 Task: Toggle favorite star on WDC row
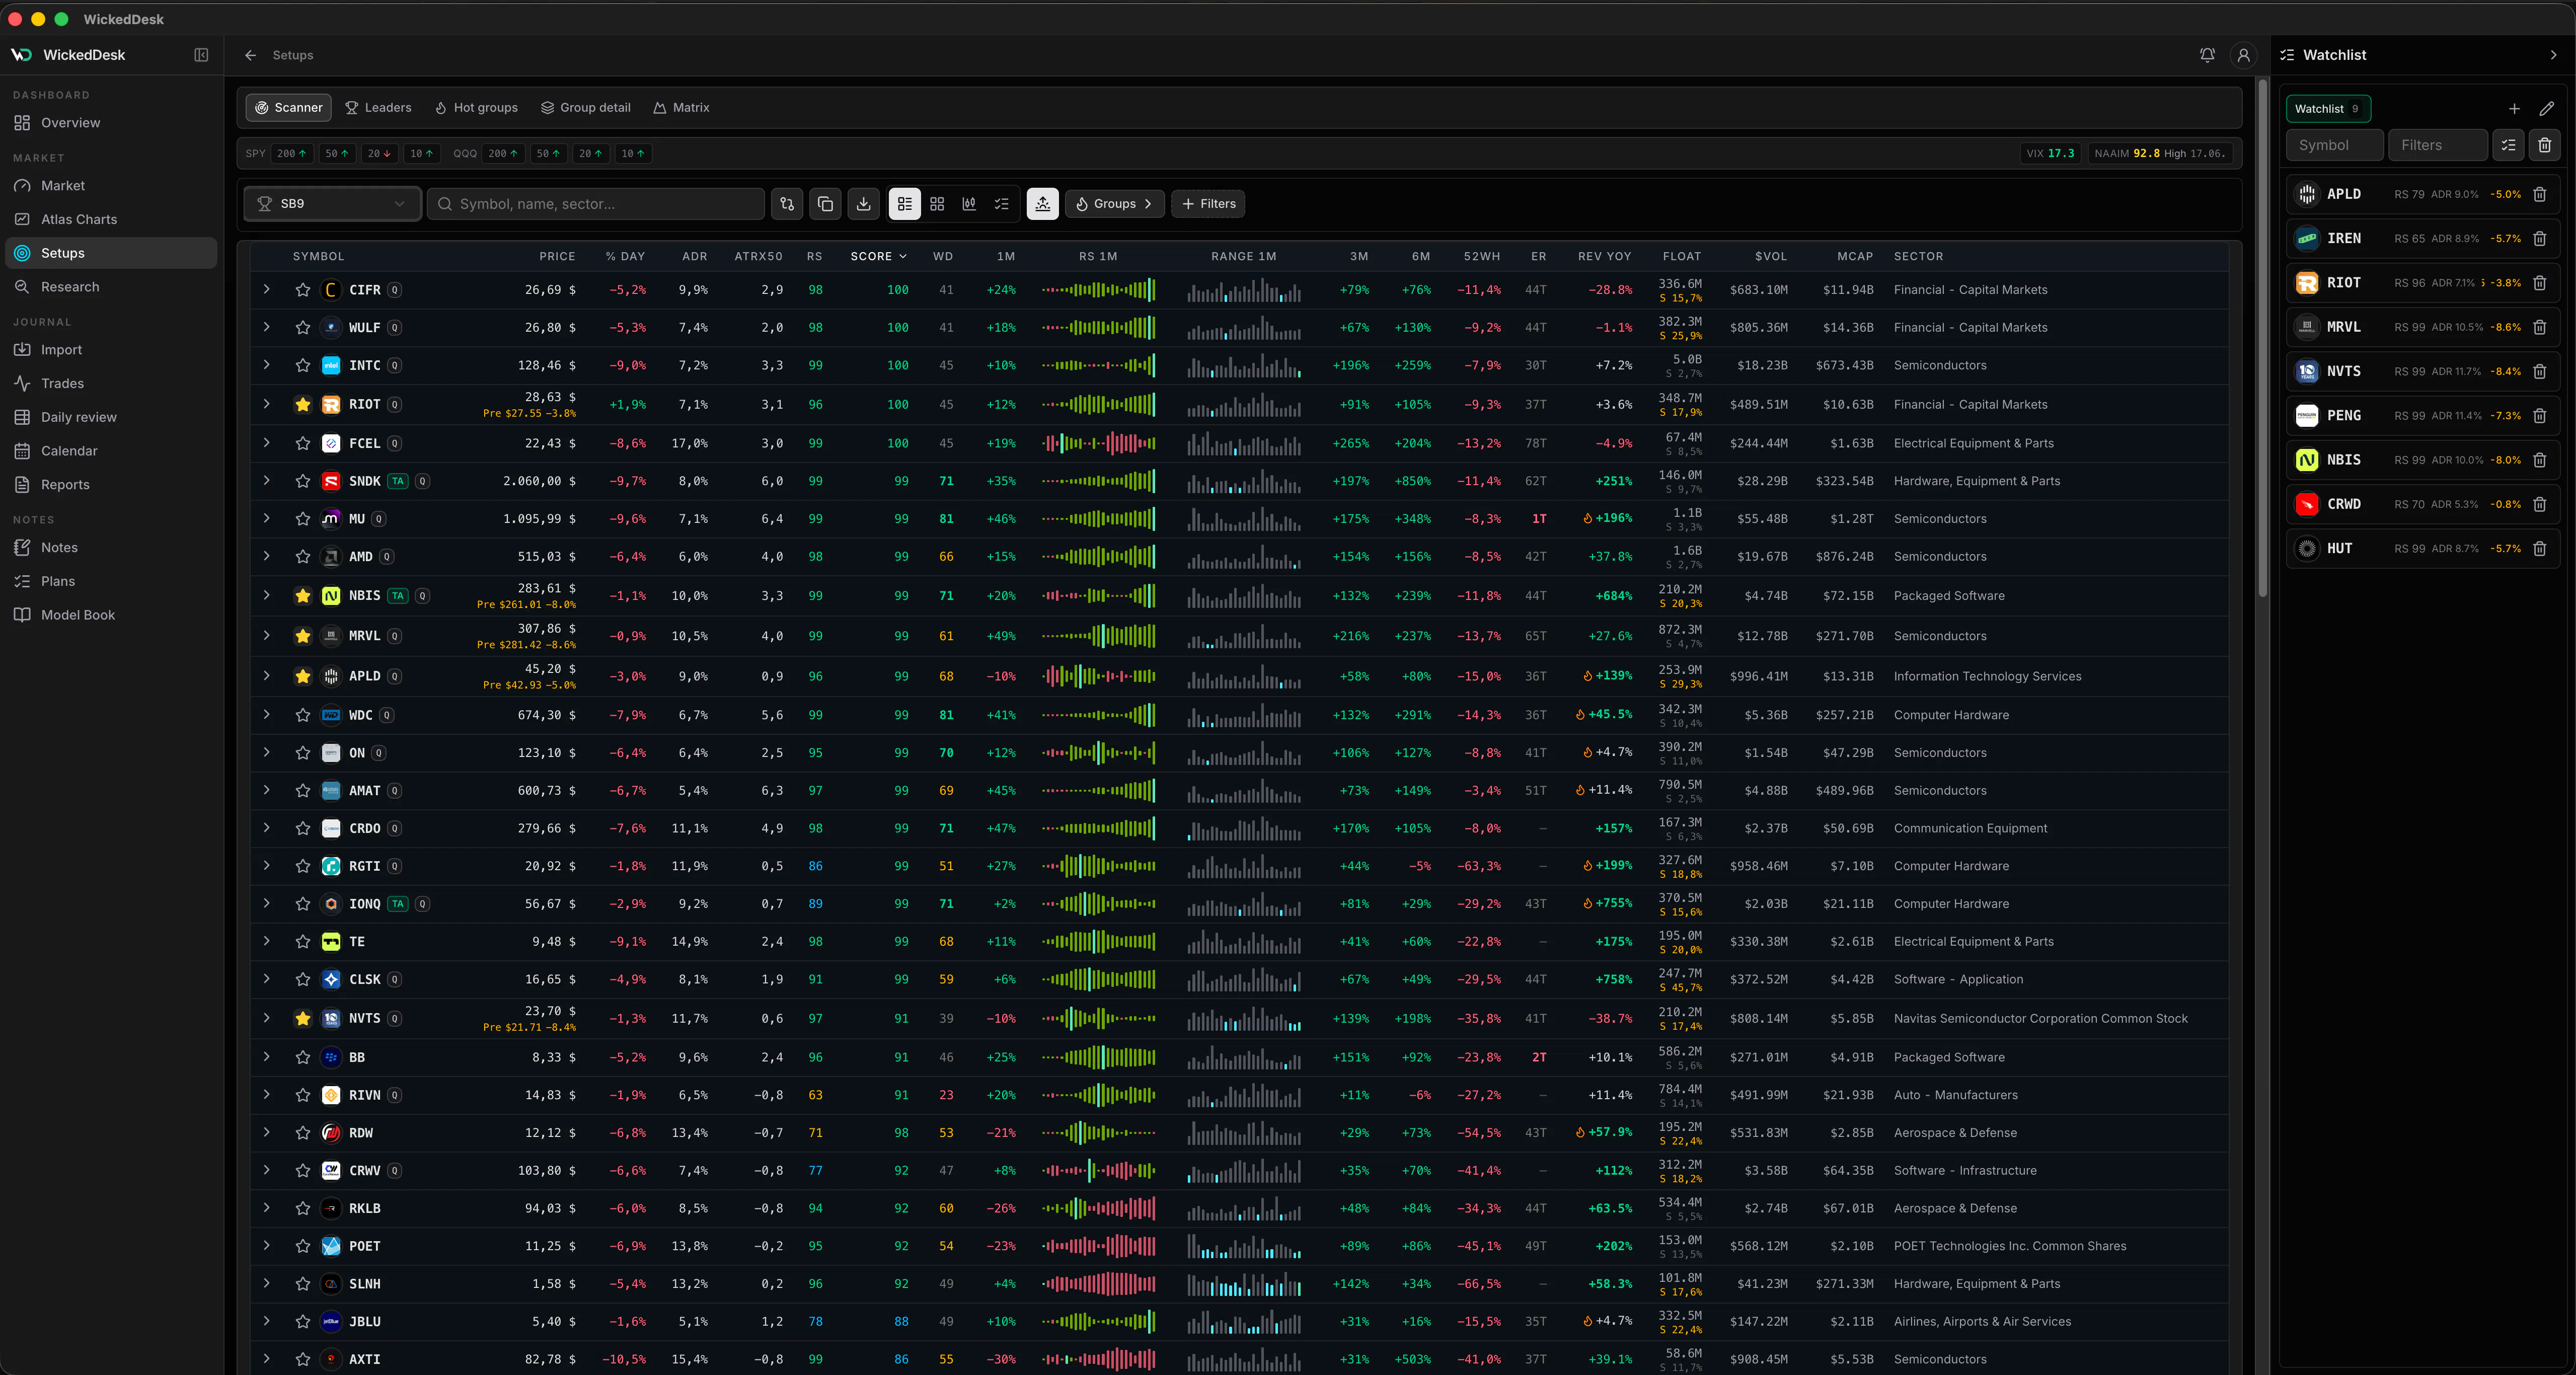pyautogui.click(x=303, y=715)
